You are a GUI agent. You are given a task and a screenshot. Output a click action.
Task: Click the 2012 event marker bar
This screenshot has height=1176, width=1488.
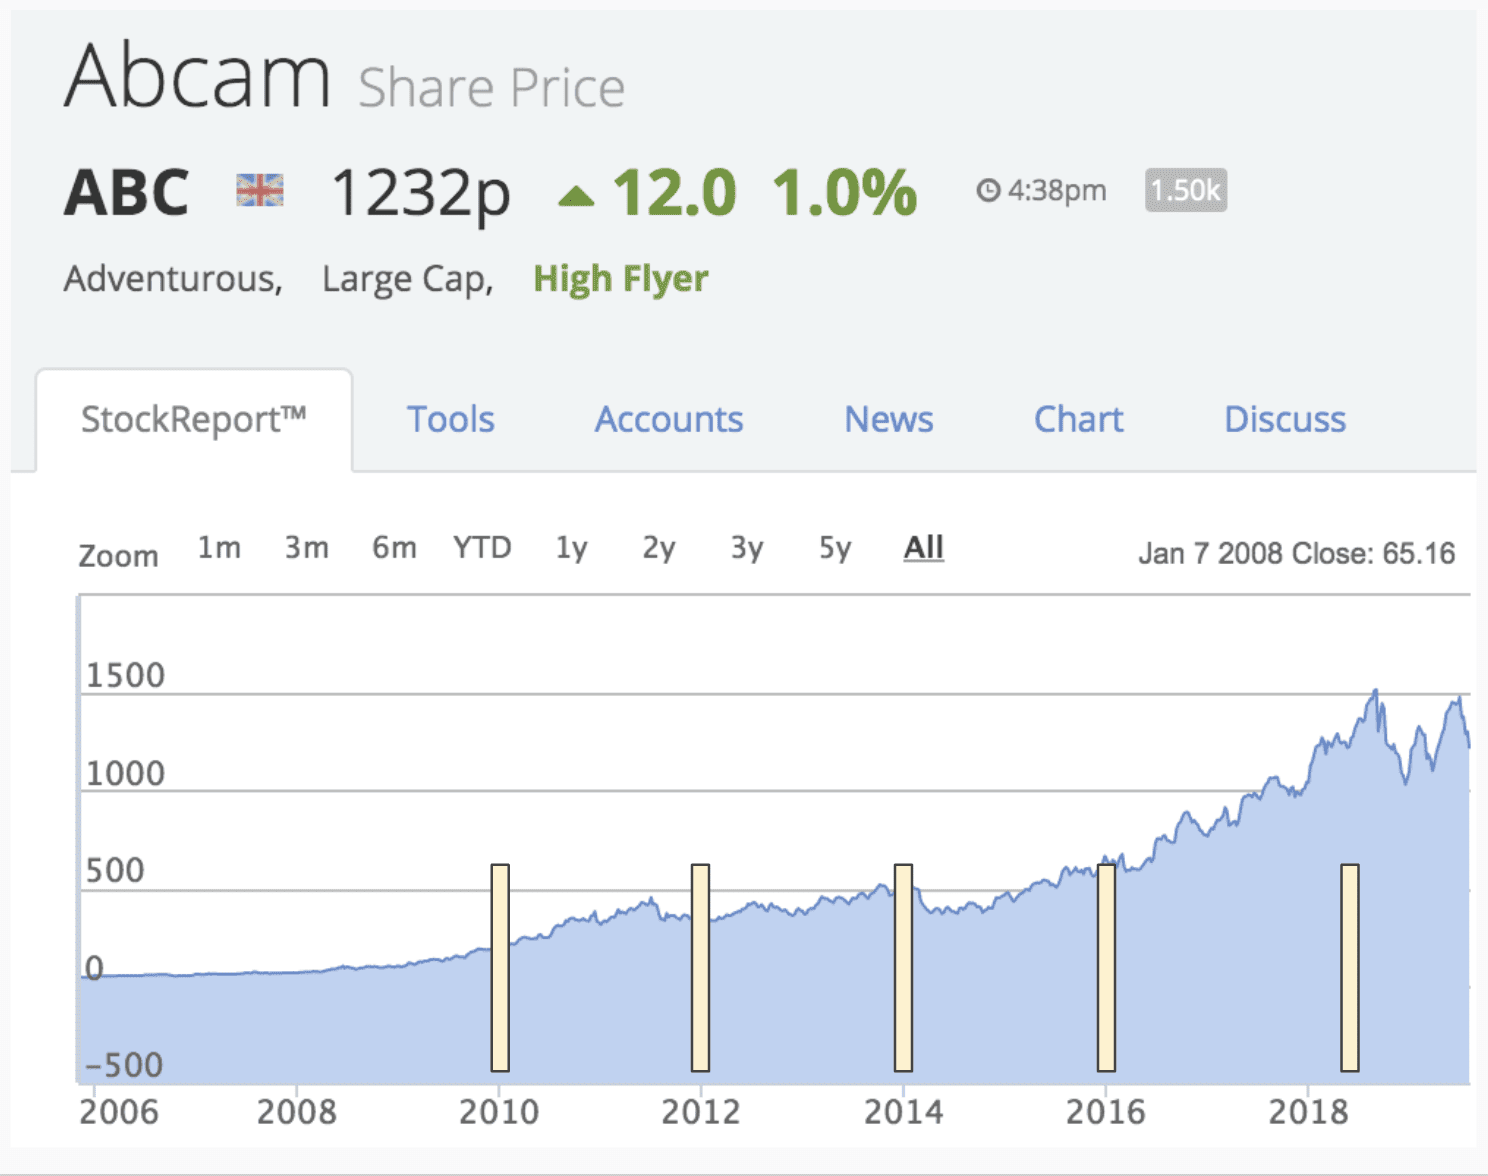pos(700,968)
